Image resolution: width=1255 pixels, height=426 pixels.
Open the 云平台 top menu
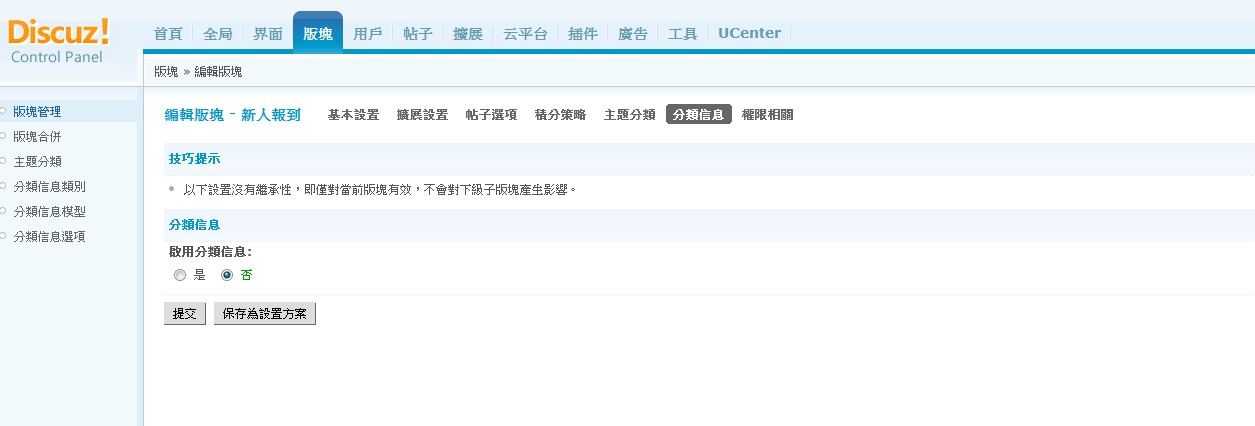coord(525,33)
